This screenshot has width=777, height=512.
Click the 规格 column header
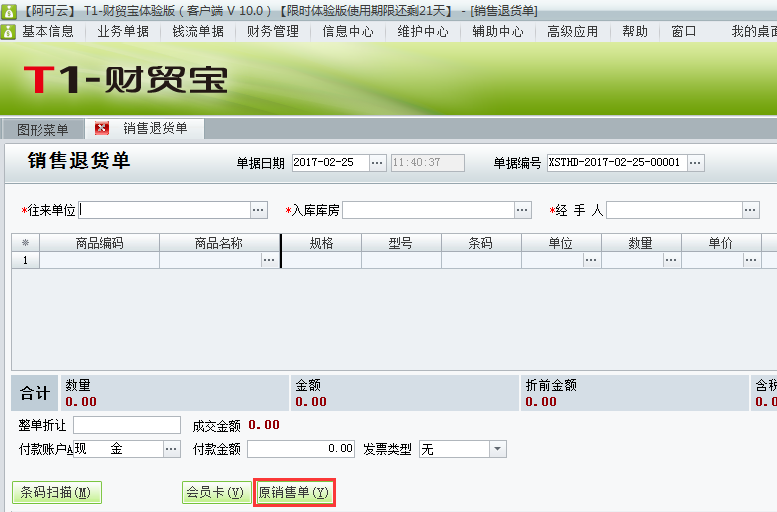click(322, 243)
